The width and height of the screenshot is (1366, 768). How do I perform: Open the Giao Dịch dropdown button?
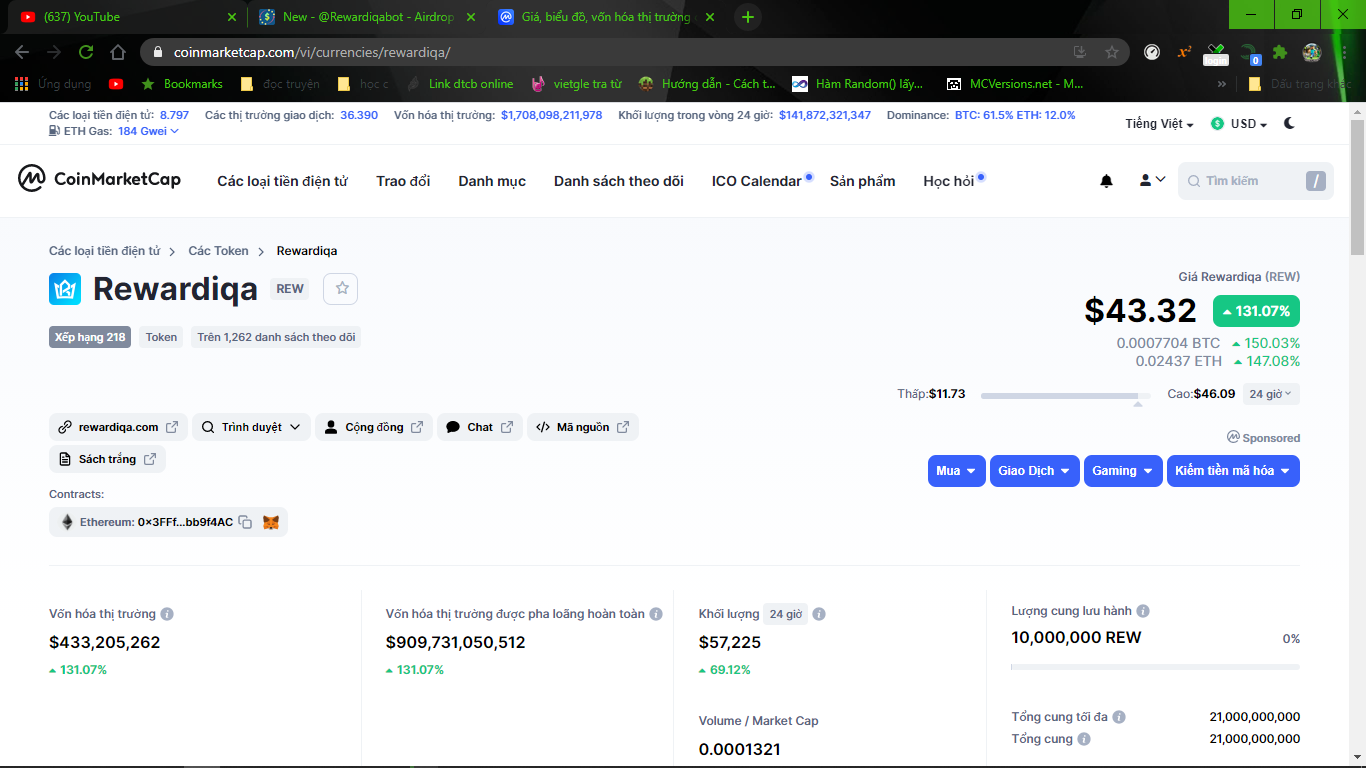1035,471
